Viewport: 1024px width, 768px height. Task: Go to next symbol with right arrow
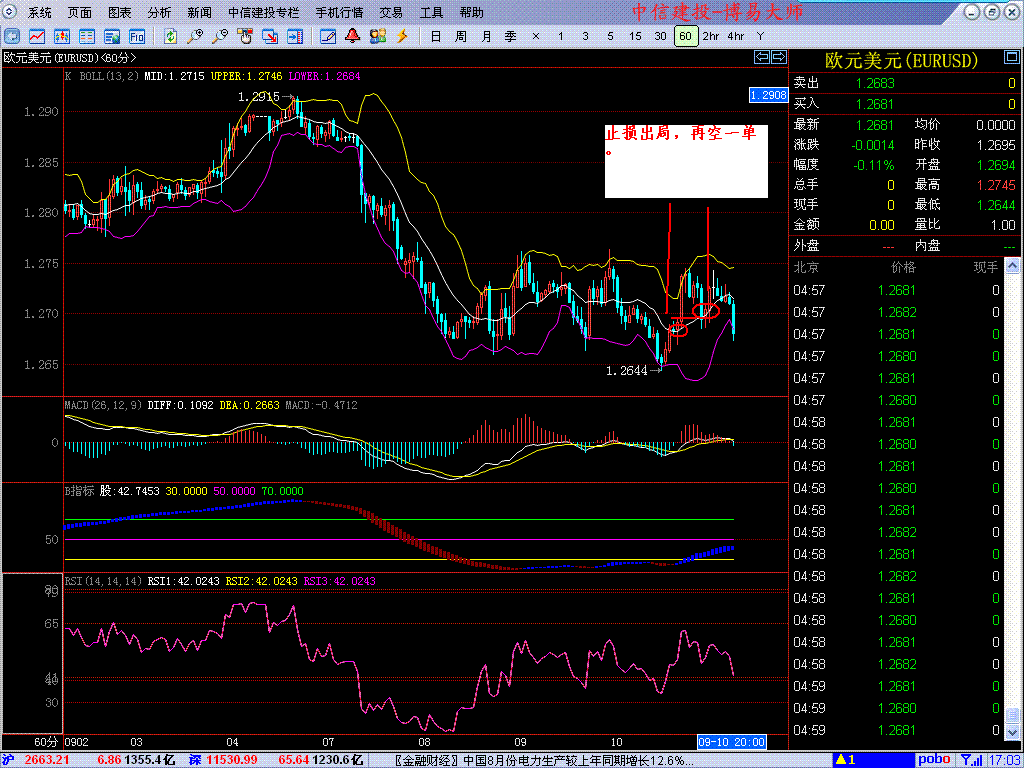pyautogui.click(x=778, y=57)
